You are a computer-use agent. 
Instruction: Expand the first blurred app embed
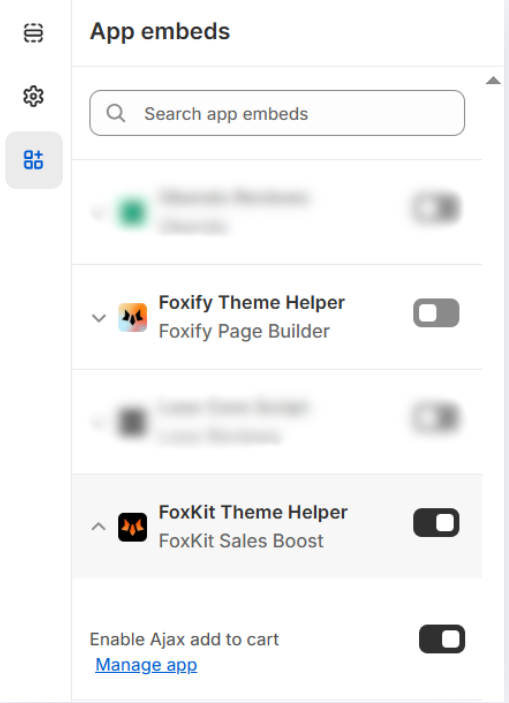click(x=98, y=212)
